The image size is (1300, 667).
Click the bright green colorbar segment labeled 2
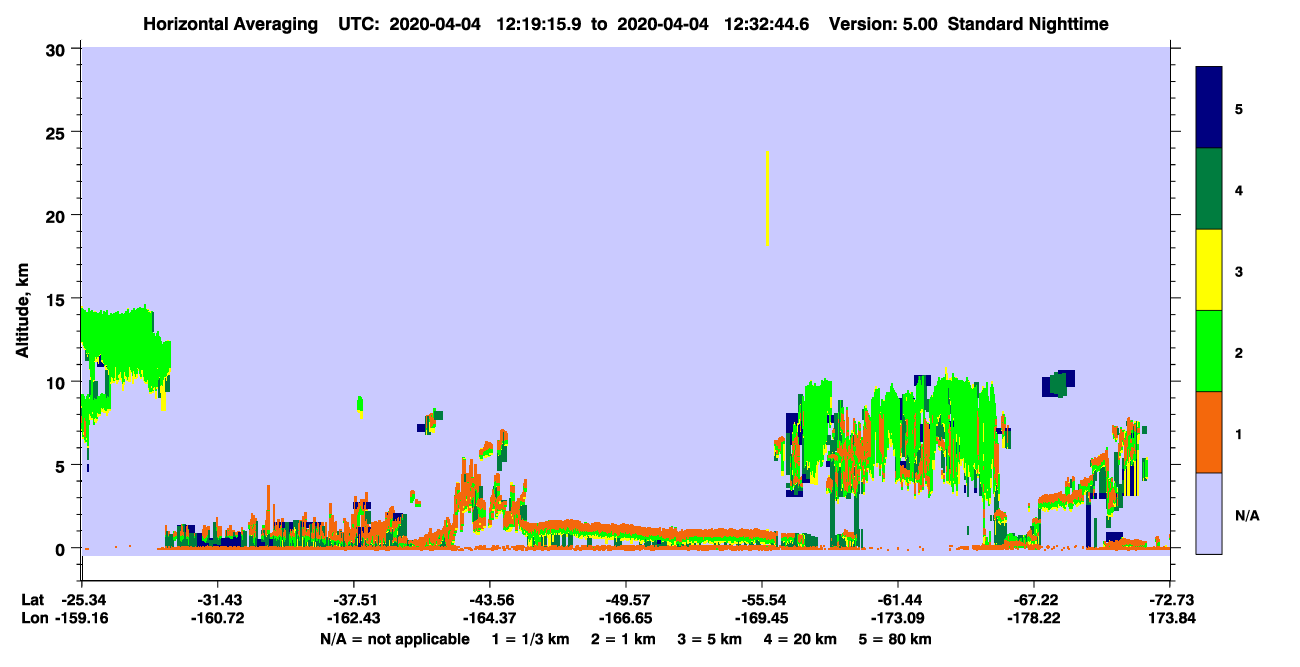click(1209, 351)
